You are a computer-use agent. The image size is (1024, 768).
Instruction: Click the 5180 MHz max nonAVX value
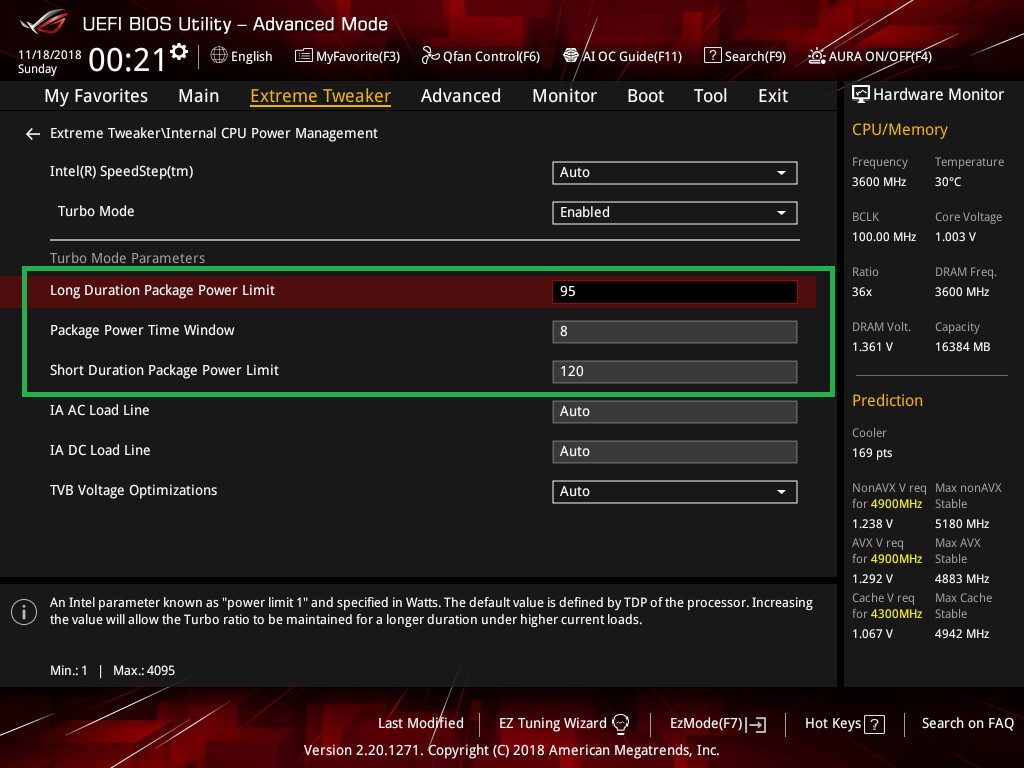pos(962,524)
